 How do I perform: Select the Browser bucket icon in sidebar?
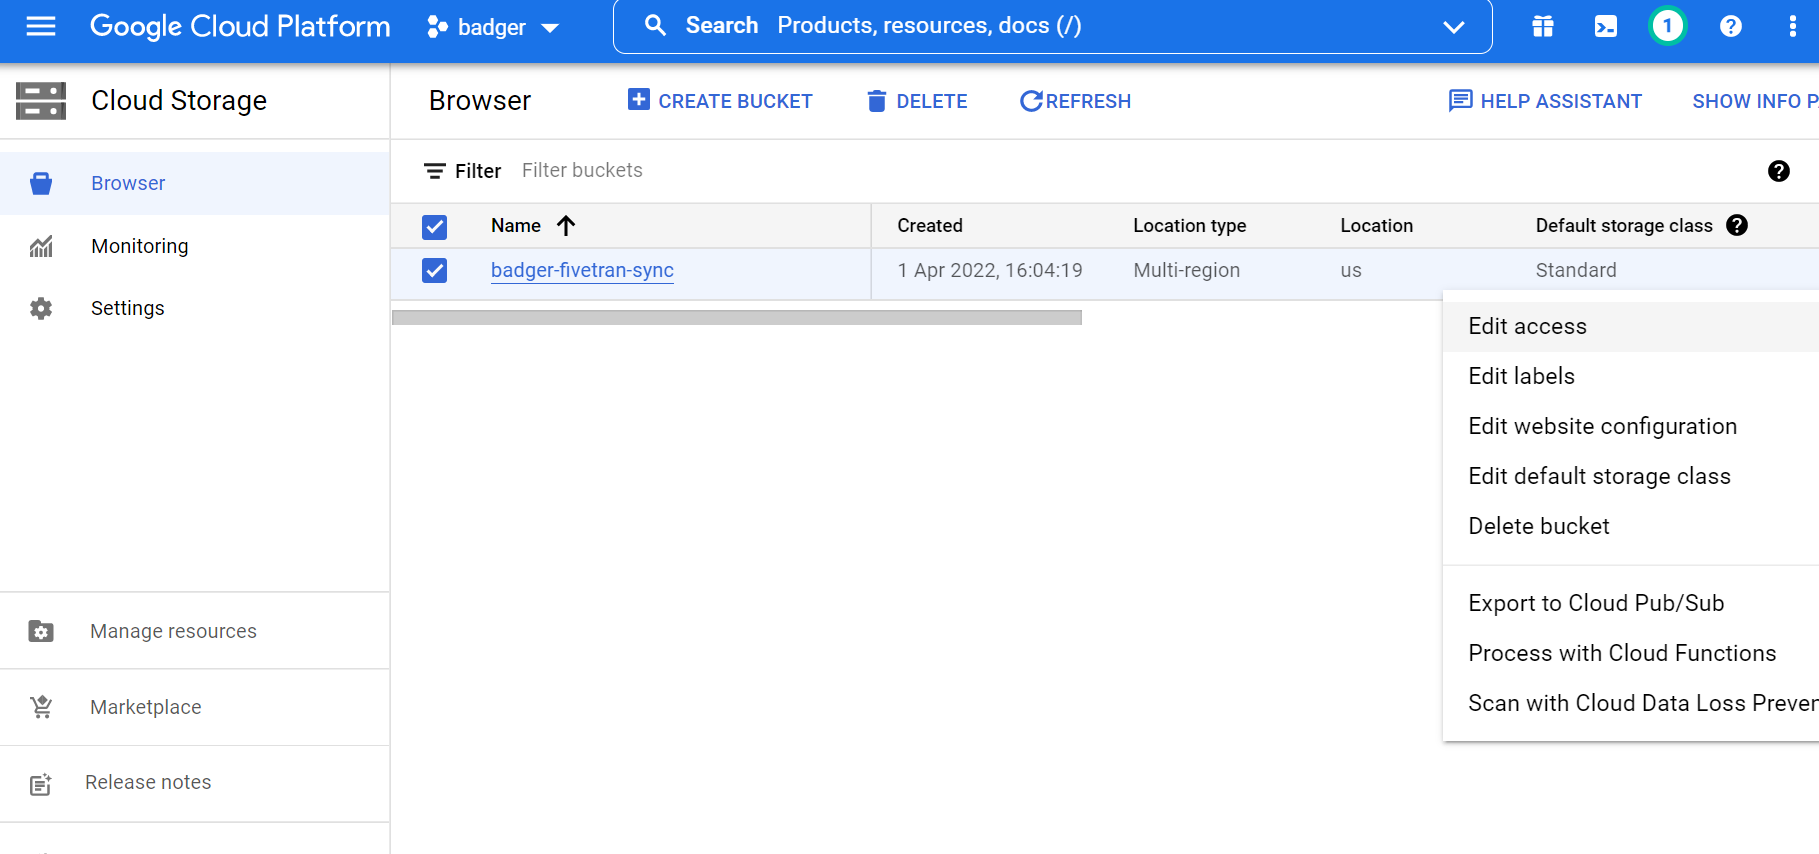[x=41, y=183]
